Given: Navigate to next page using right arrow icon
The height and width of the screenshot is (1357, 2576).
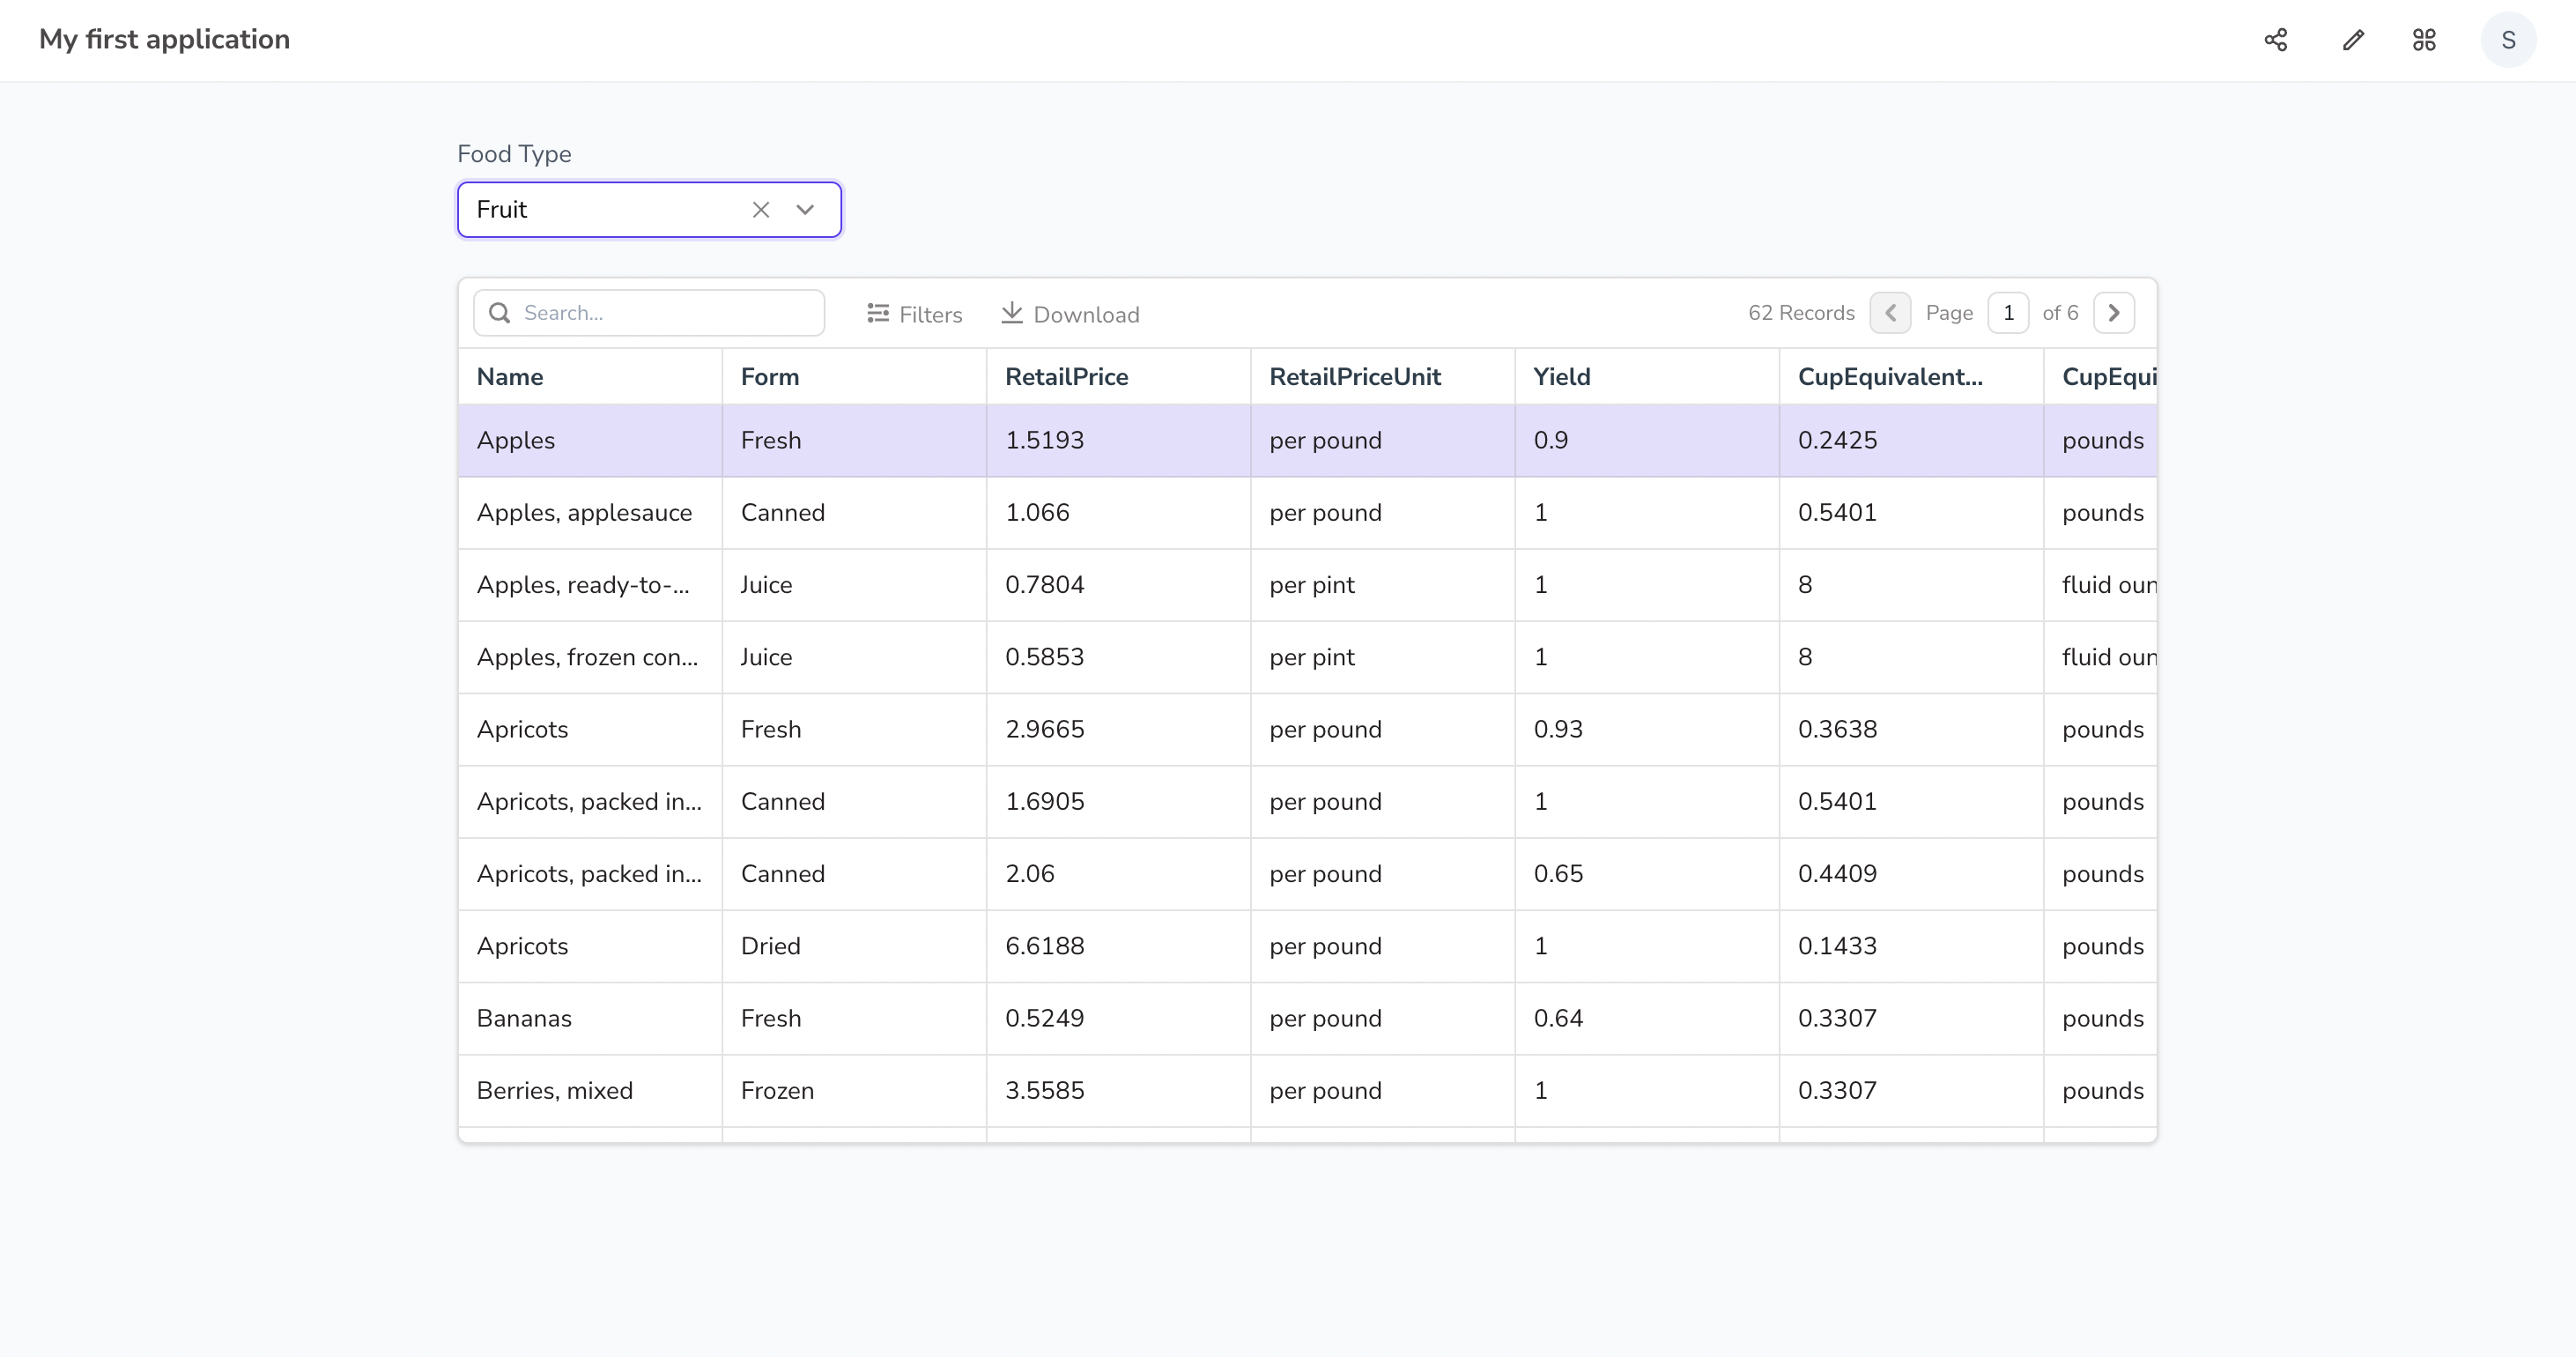Looking at the screenshot, I should 2116,312.
